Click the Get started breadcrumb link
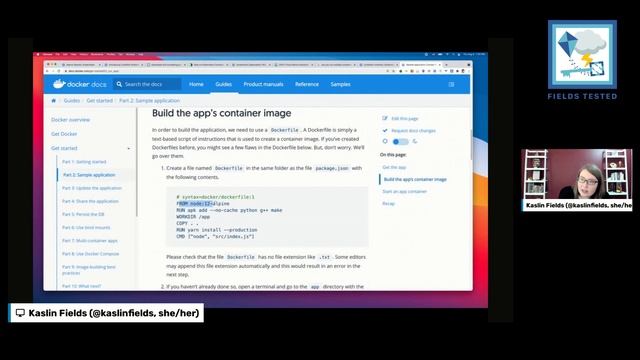This screenshot has width=640, height=360. tap(100, 100)
